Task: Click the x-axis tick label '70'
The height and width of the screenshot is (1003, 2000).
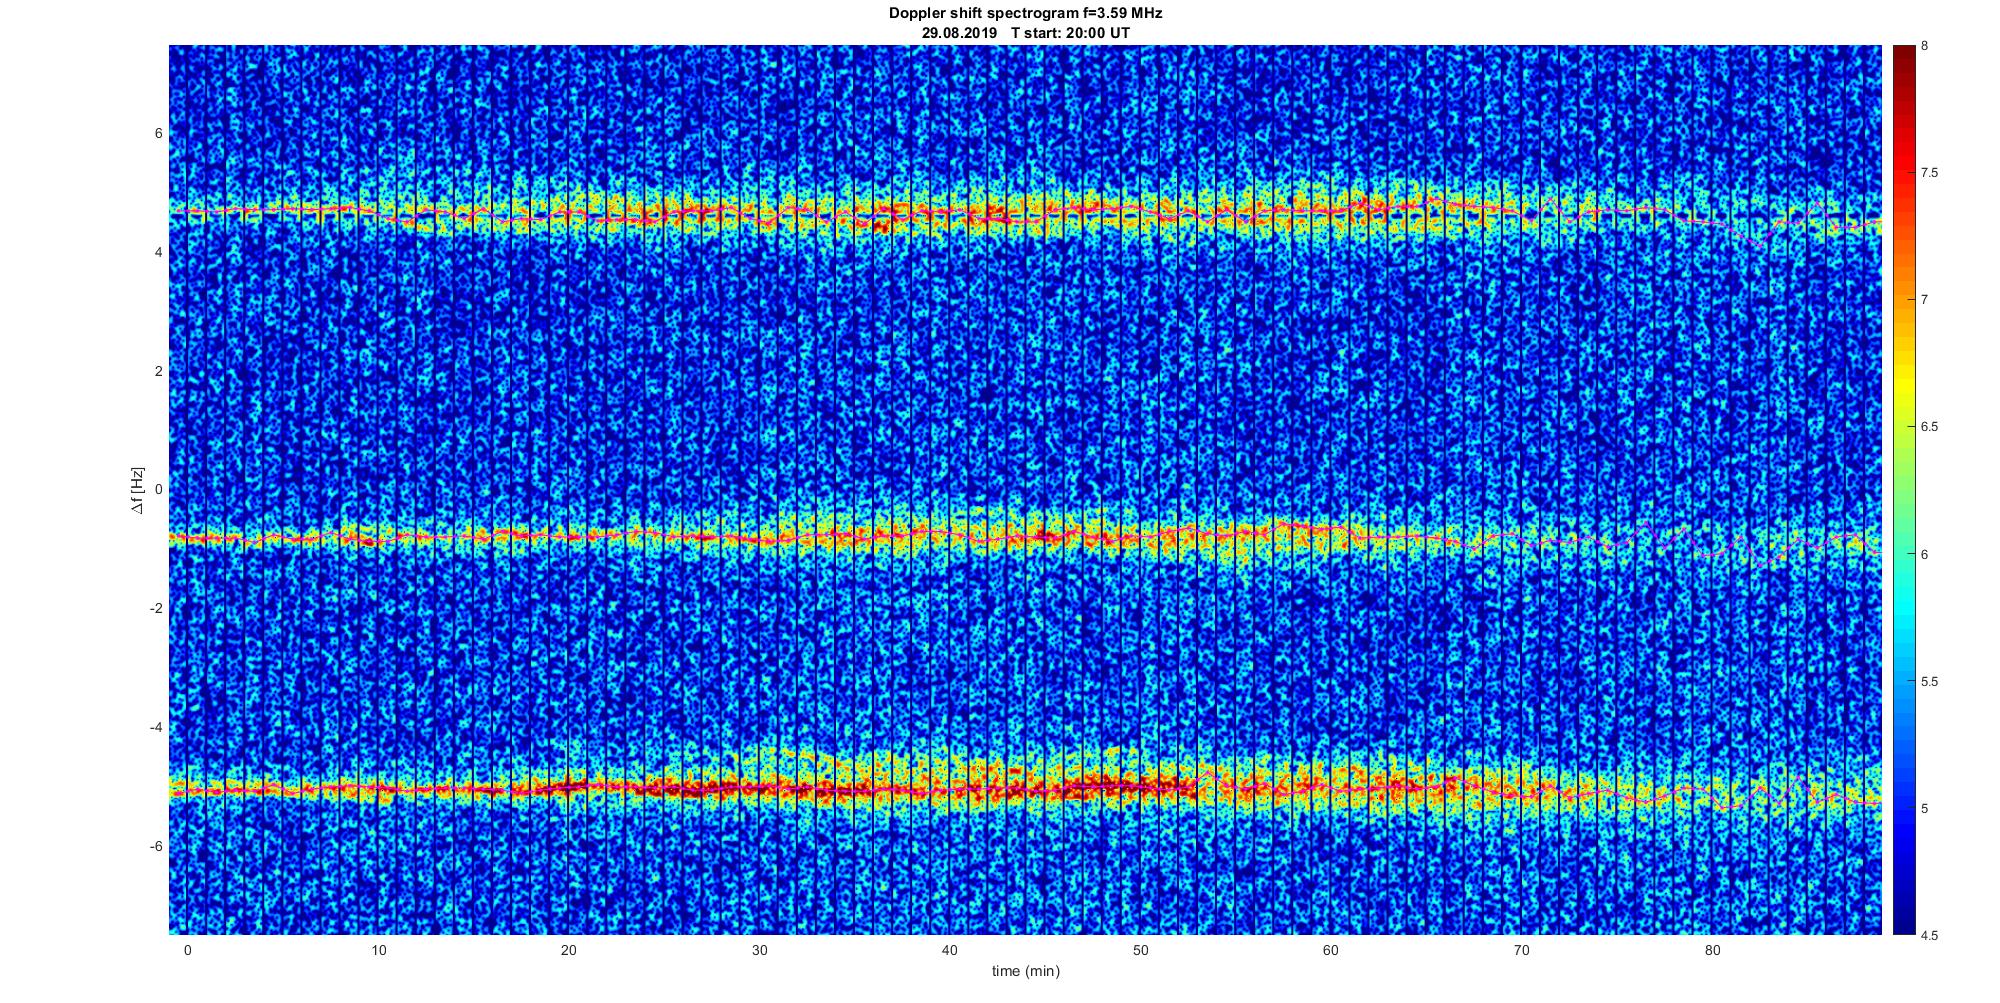Action: point(1522,950)
